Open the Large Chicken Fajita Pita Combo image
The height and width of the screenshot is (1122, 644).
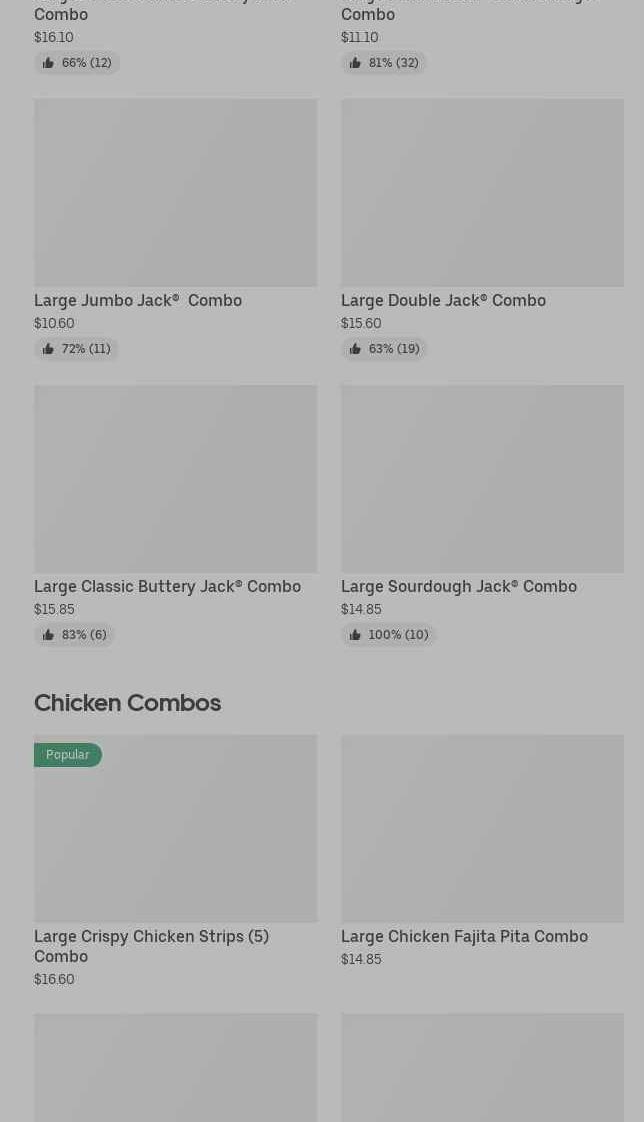coord(482,828)
